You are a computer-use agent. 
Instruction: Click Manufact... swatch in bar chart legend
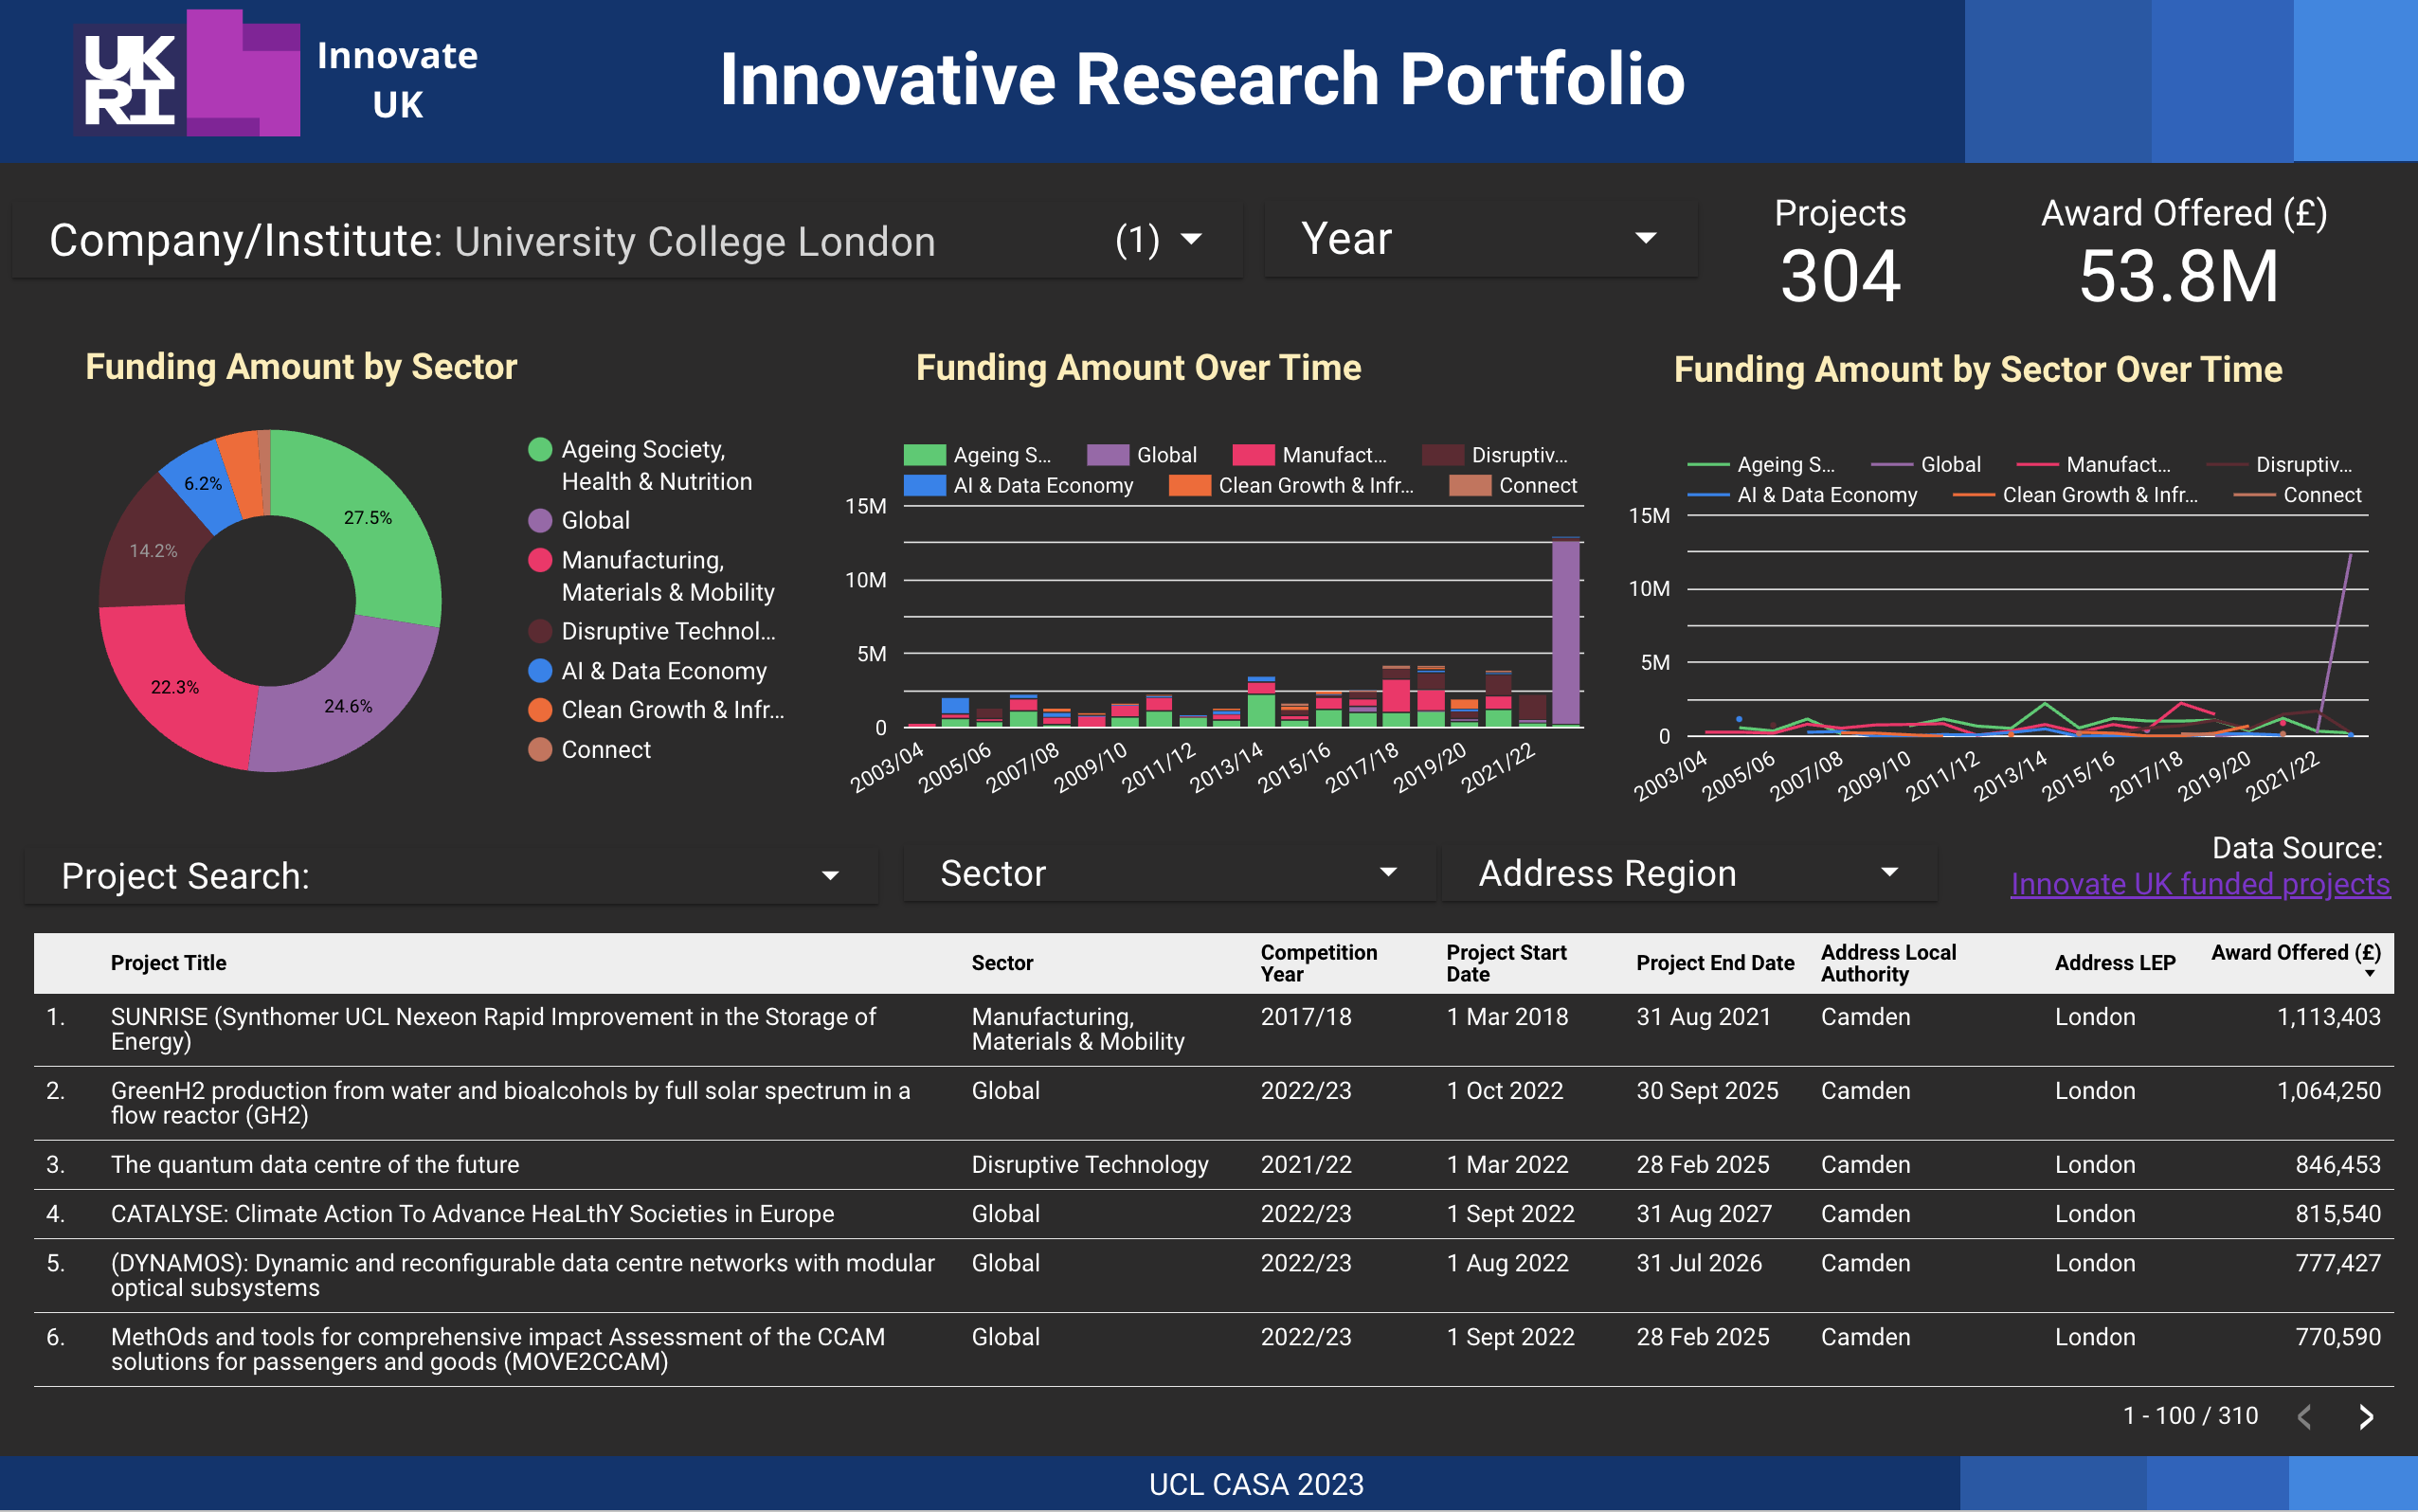pyautogui.click(x=1253, y=455)
